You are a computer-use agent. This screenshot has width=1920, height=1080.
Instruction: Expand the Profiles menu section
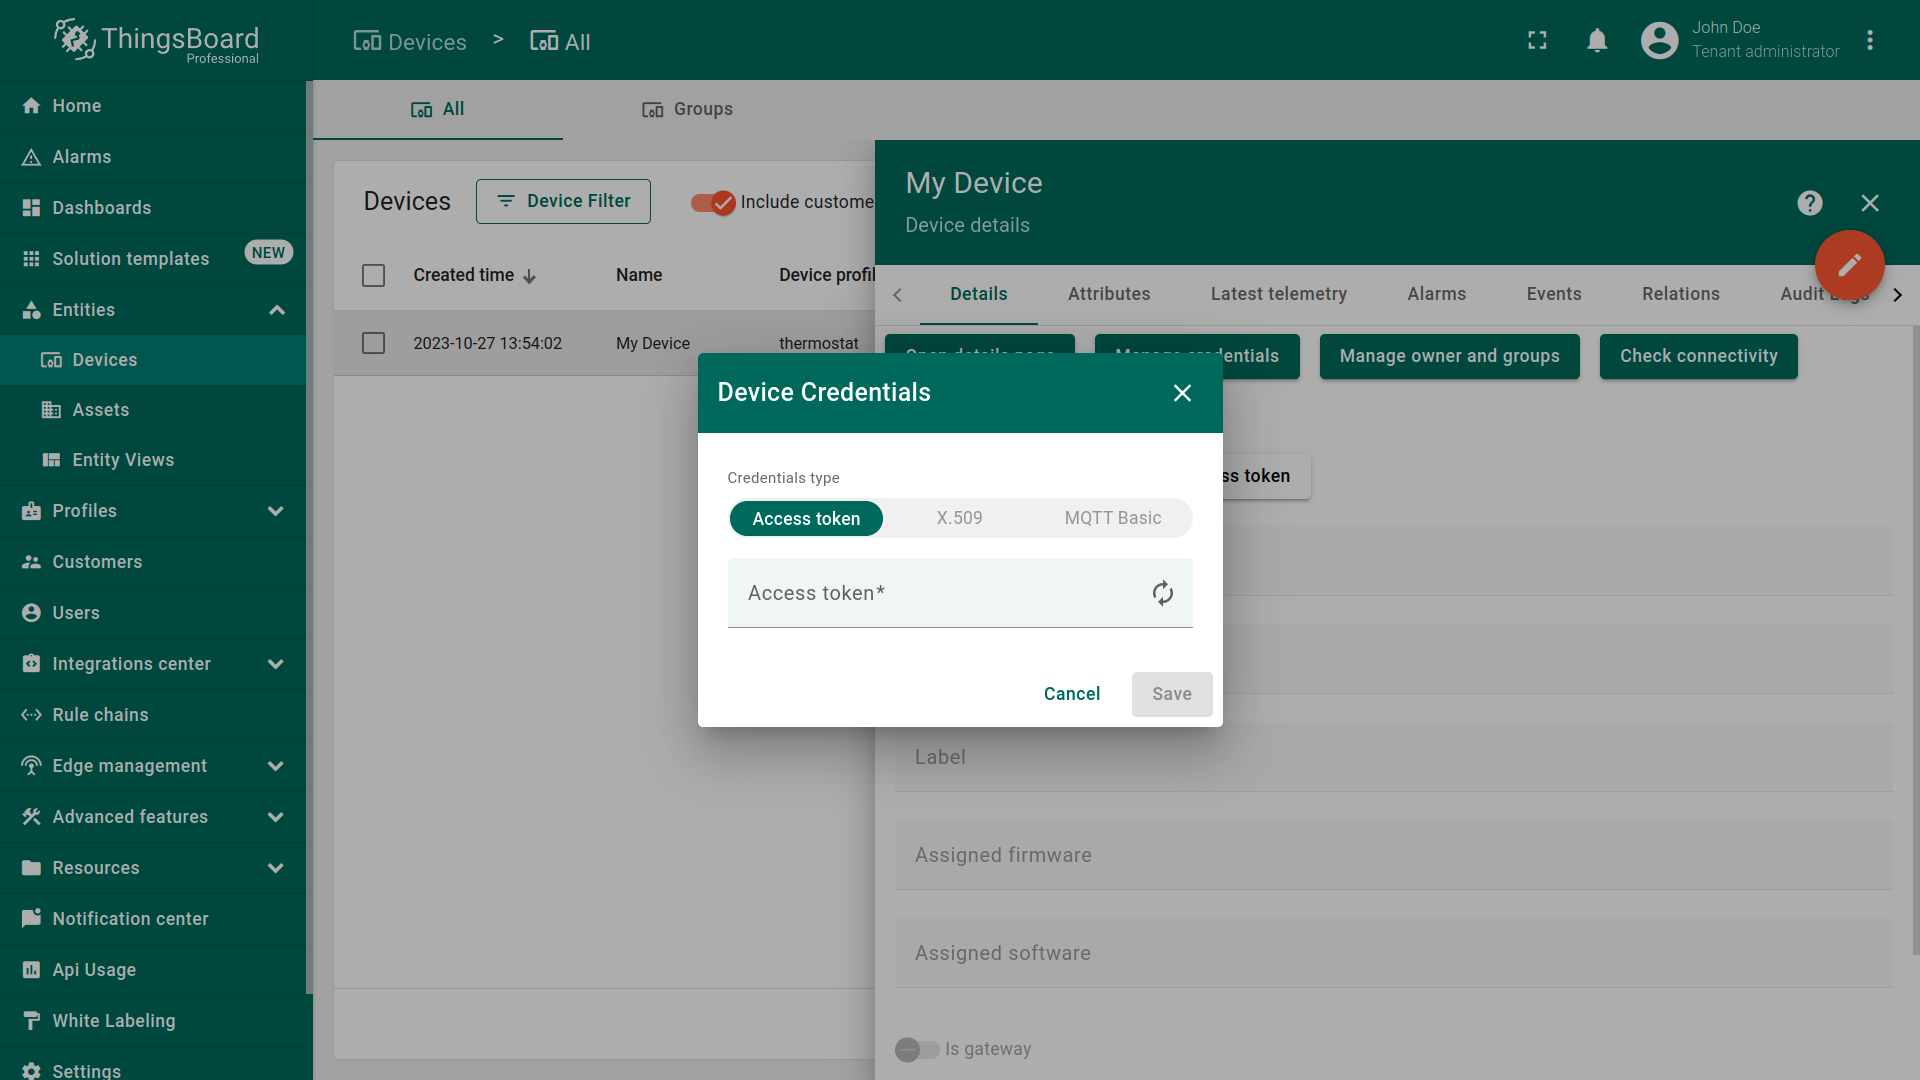point(276,511)
